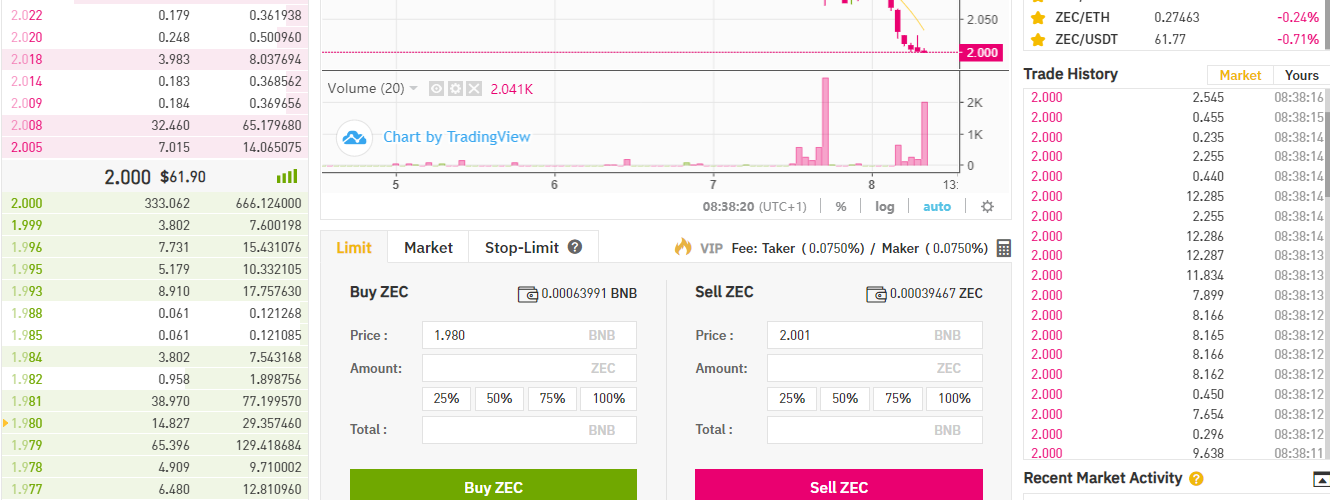The width and height of the screenshot is (1330, 500).
Task: Toggle log scale on chart
Action: (885, 207)
